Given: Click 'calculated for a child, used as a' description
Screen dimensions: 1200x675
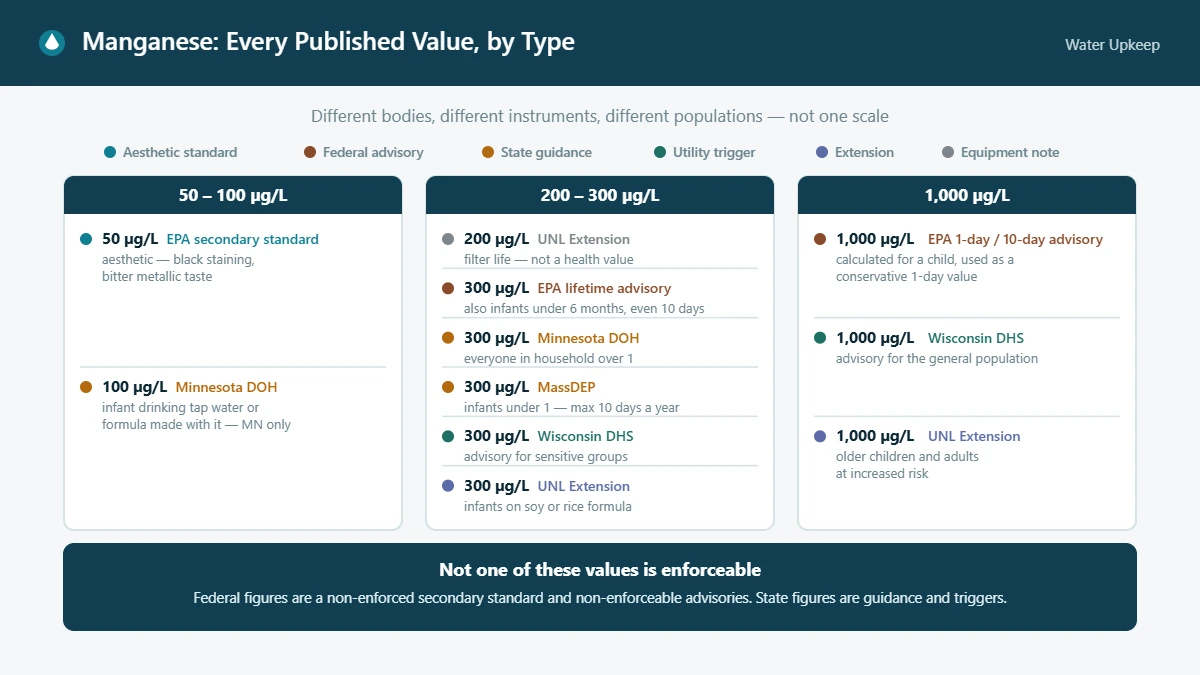Looking at the screenshot, I should pyautogui.click(x=925, y=259).
